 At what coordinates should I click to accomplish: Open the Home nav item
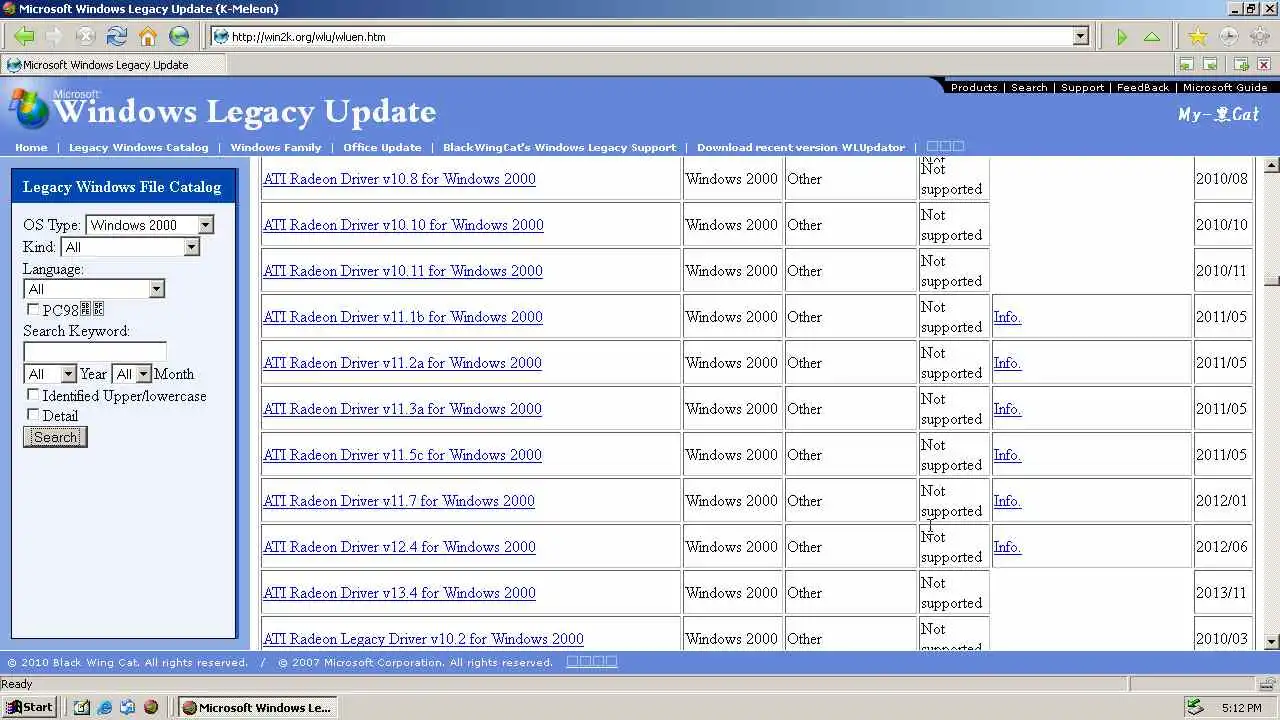[x=31, y=147]
